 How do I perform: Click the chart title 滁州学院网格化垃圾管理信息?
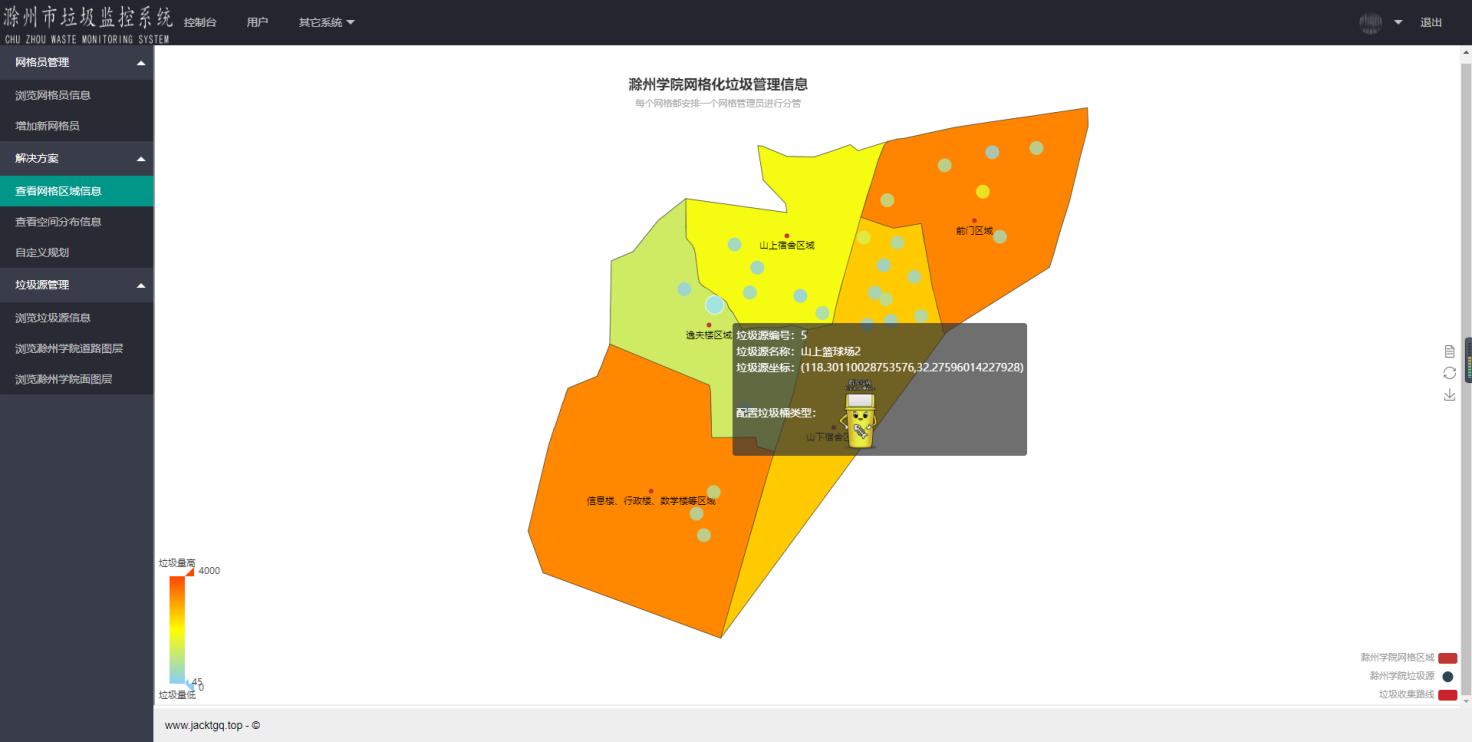(x=718, y=85)
